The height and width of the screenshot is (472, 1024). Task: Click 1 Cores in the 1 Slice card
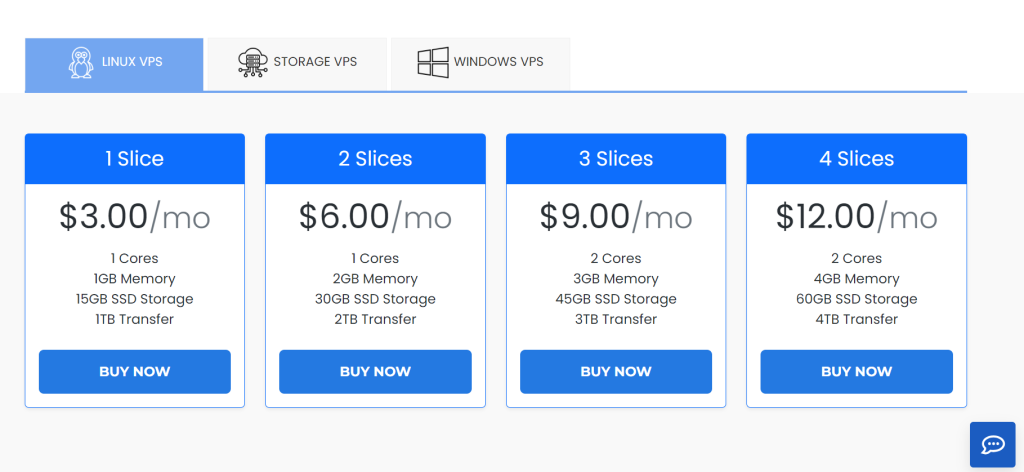click(x=135, y=259)
